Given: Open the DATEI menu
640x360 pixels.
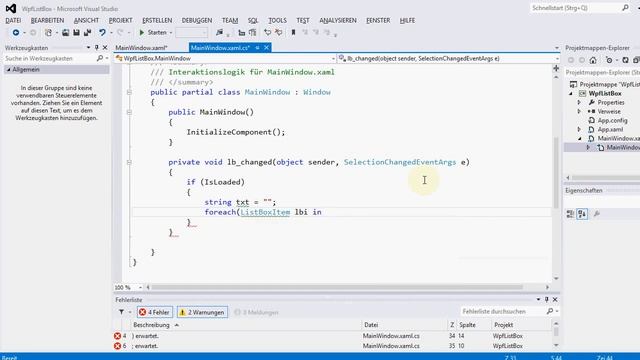Looking at the screenshot, I should [13, 20].
